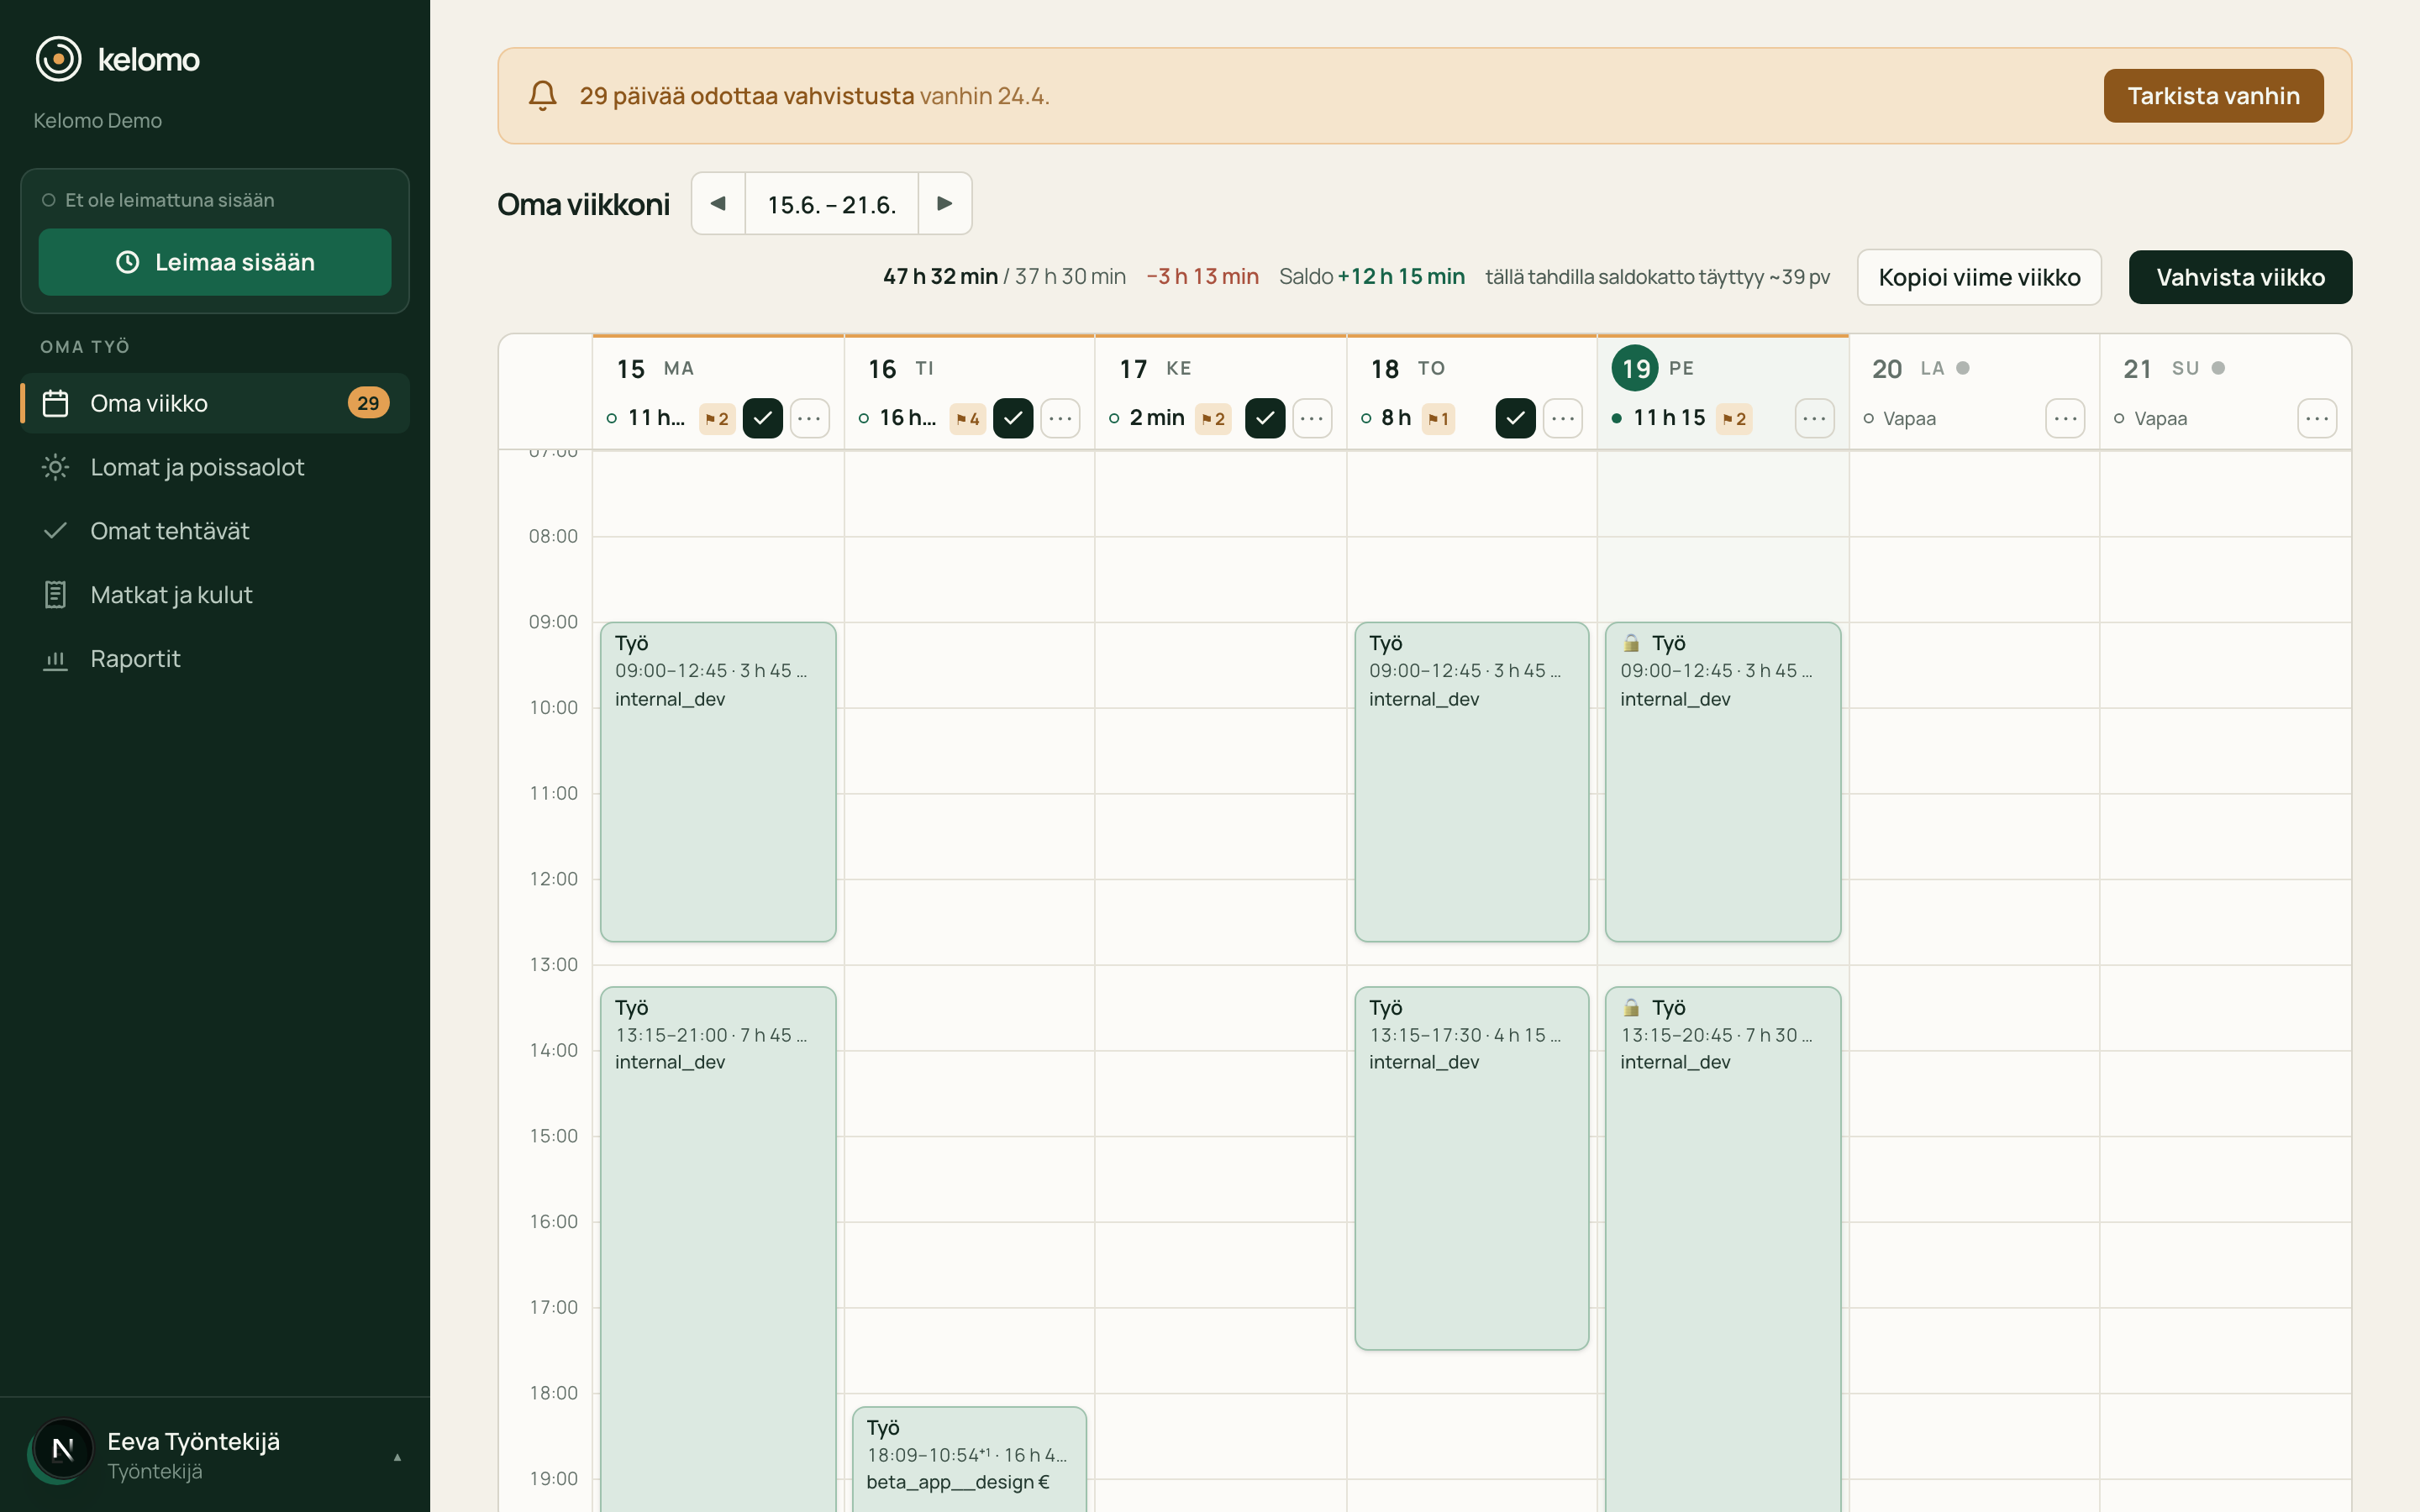Screen dimensions: 2420x1512
Task: Click Vapaa label on Sunday
Action: [2160, 419]
